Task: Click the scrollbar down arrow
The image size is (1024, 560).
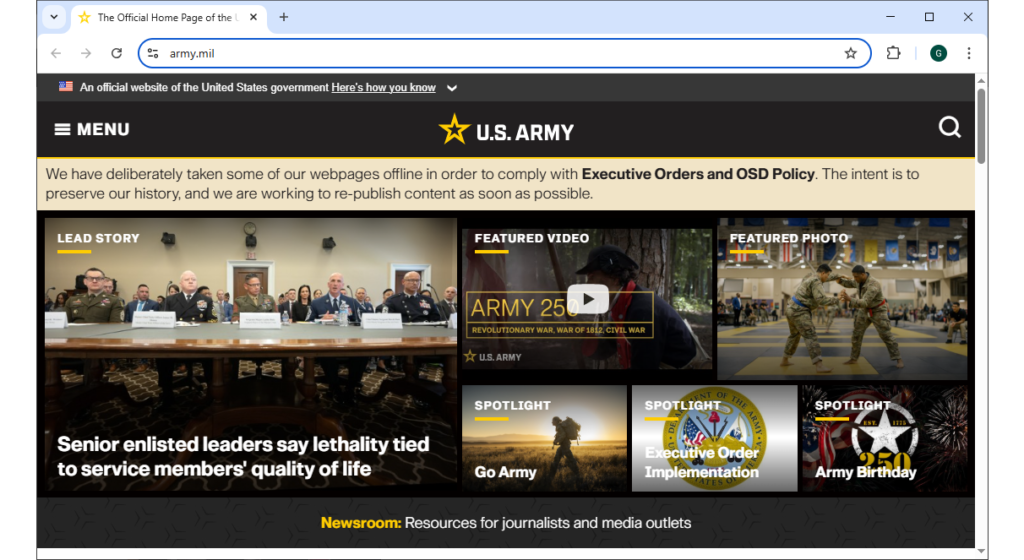Action: (x=981, y=551)
